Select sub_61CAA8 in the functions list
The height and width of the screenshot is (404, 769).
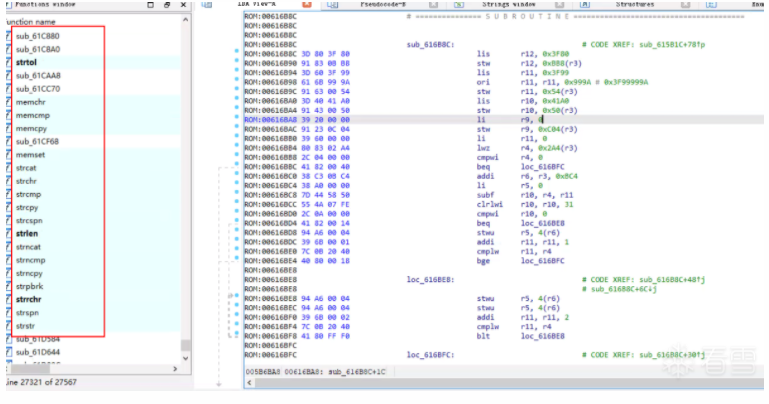pos(38,76)
